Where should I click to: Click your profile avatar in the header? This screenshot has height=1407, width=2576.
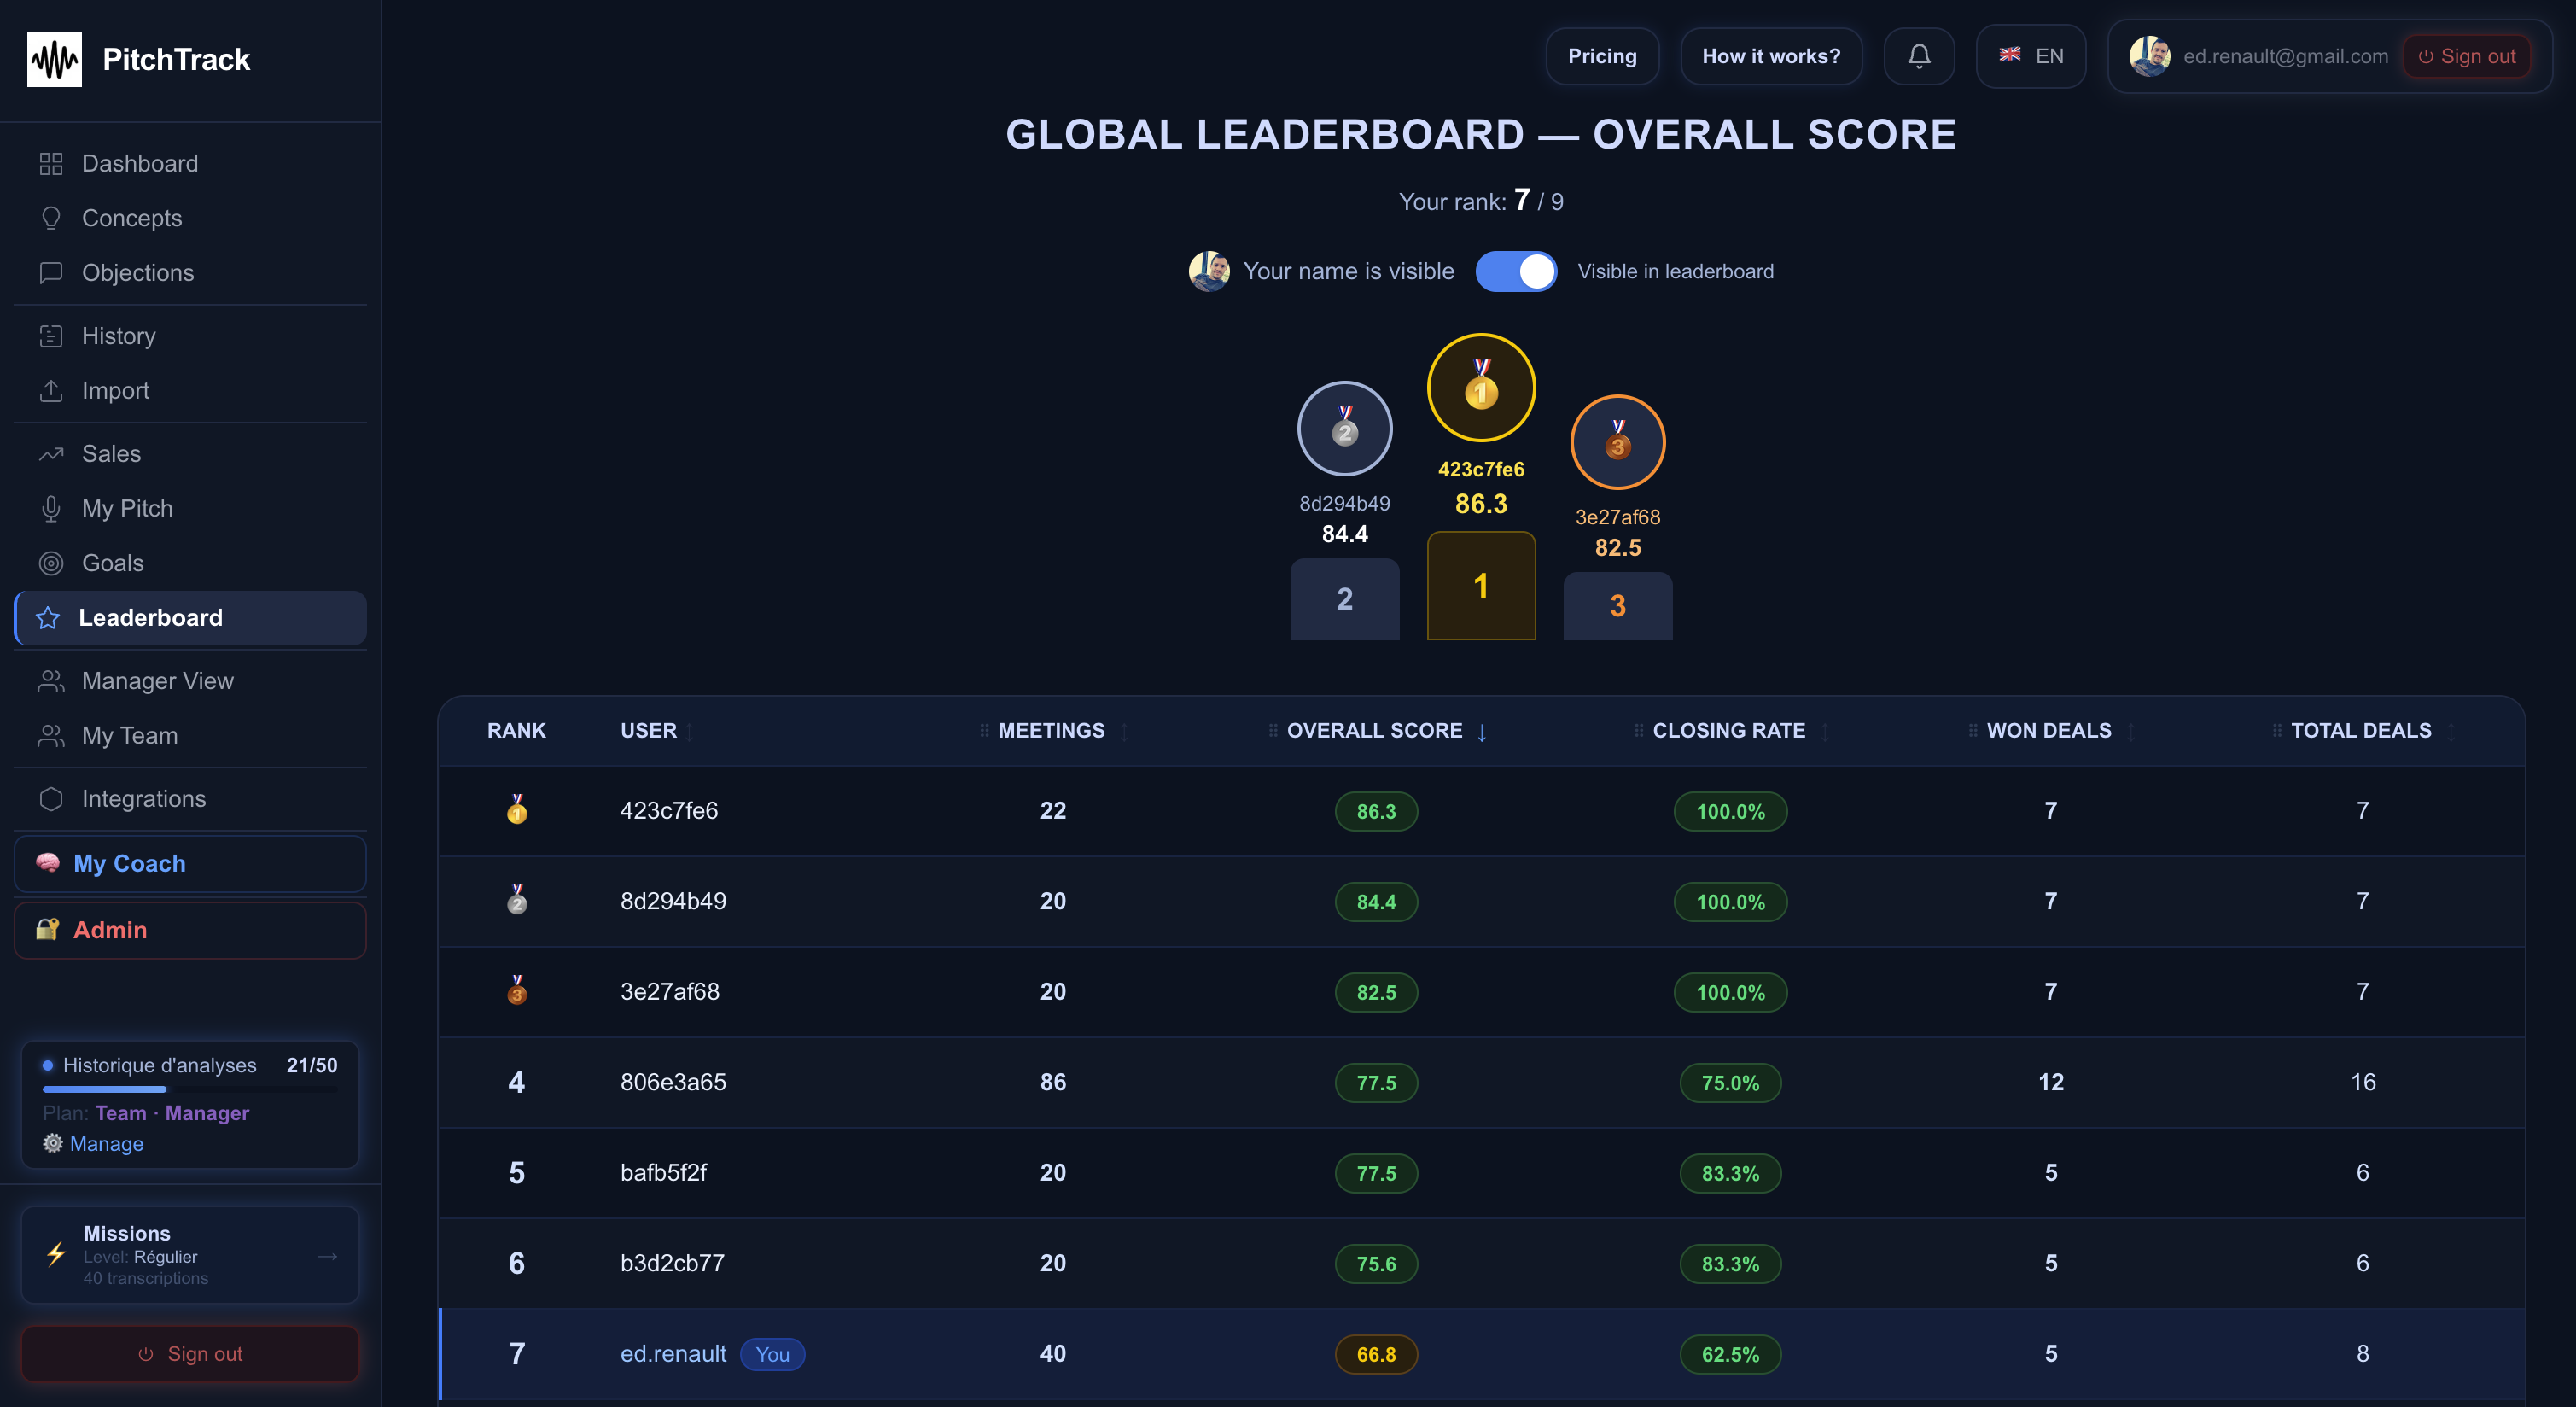pos(2148,56)
